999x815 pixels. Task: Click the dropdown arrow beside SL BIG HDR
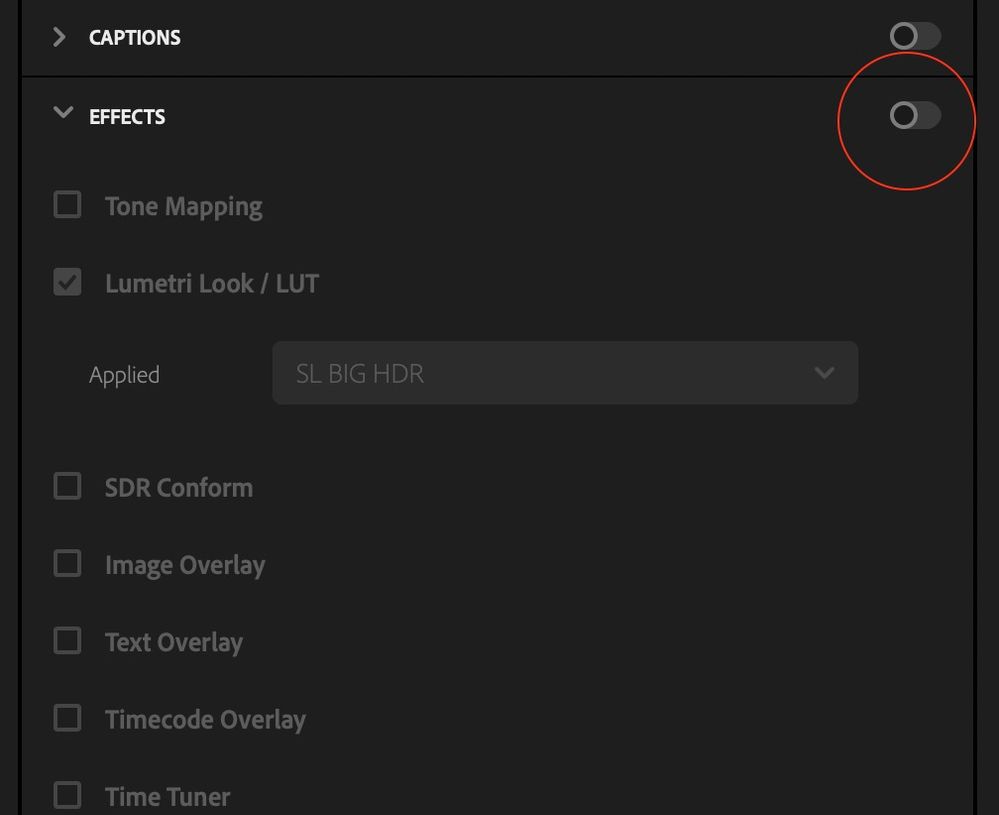(824, 373)
